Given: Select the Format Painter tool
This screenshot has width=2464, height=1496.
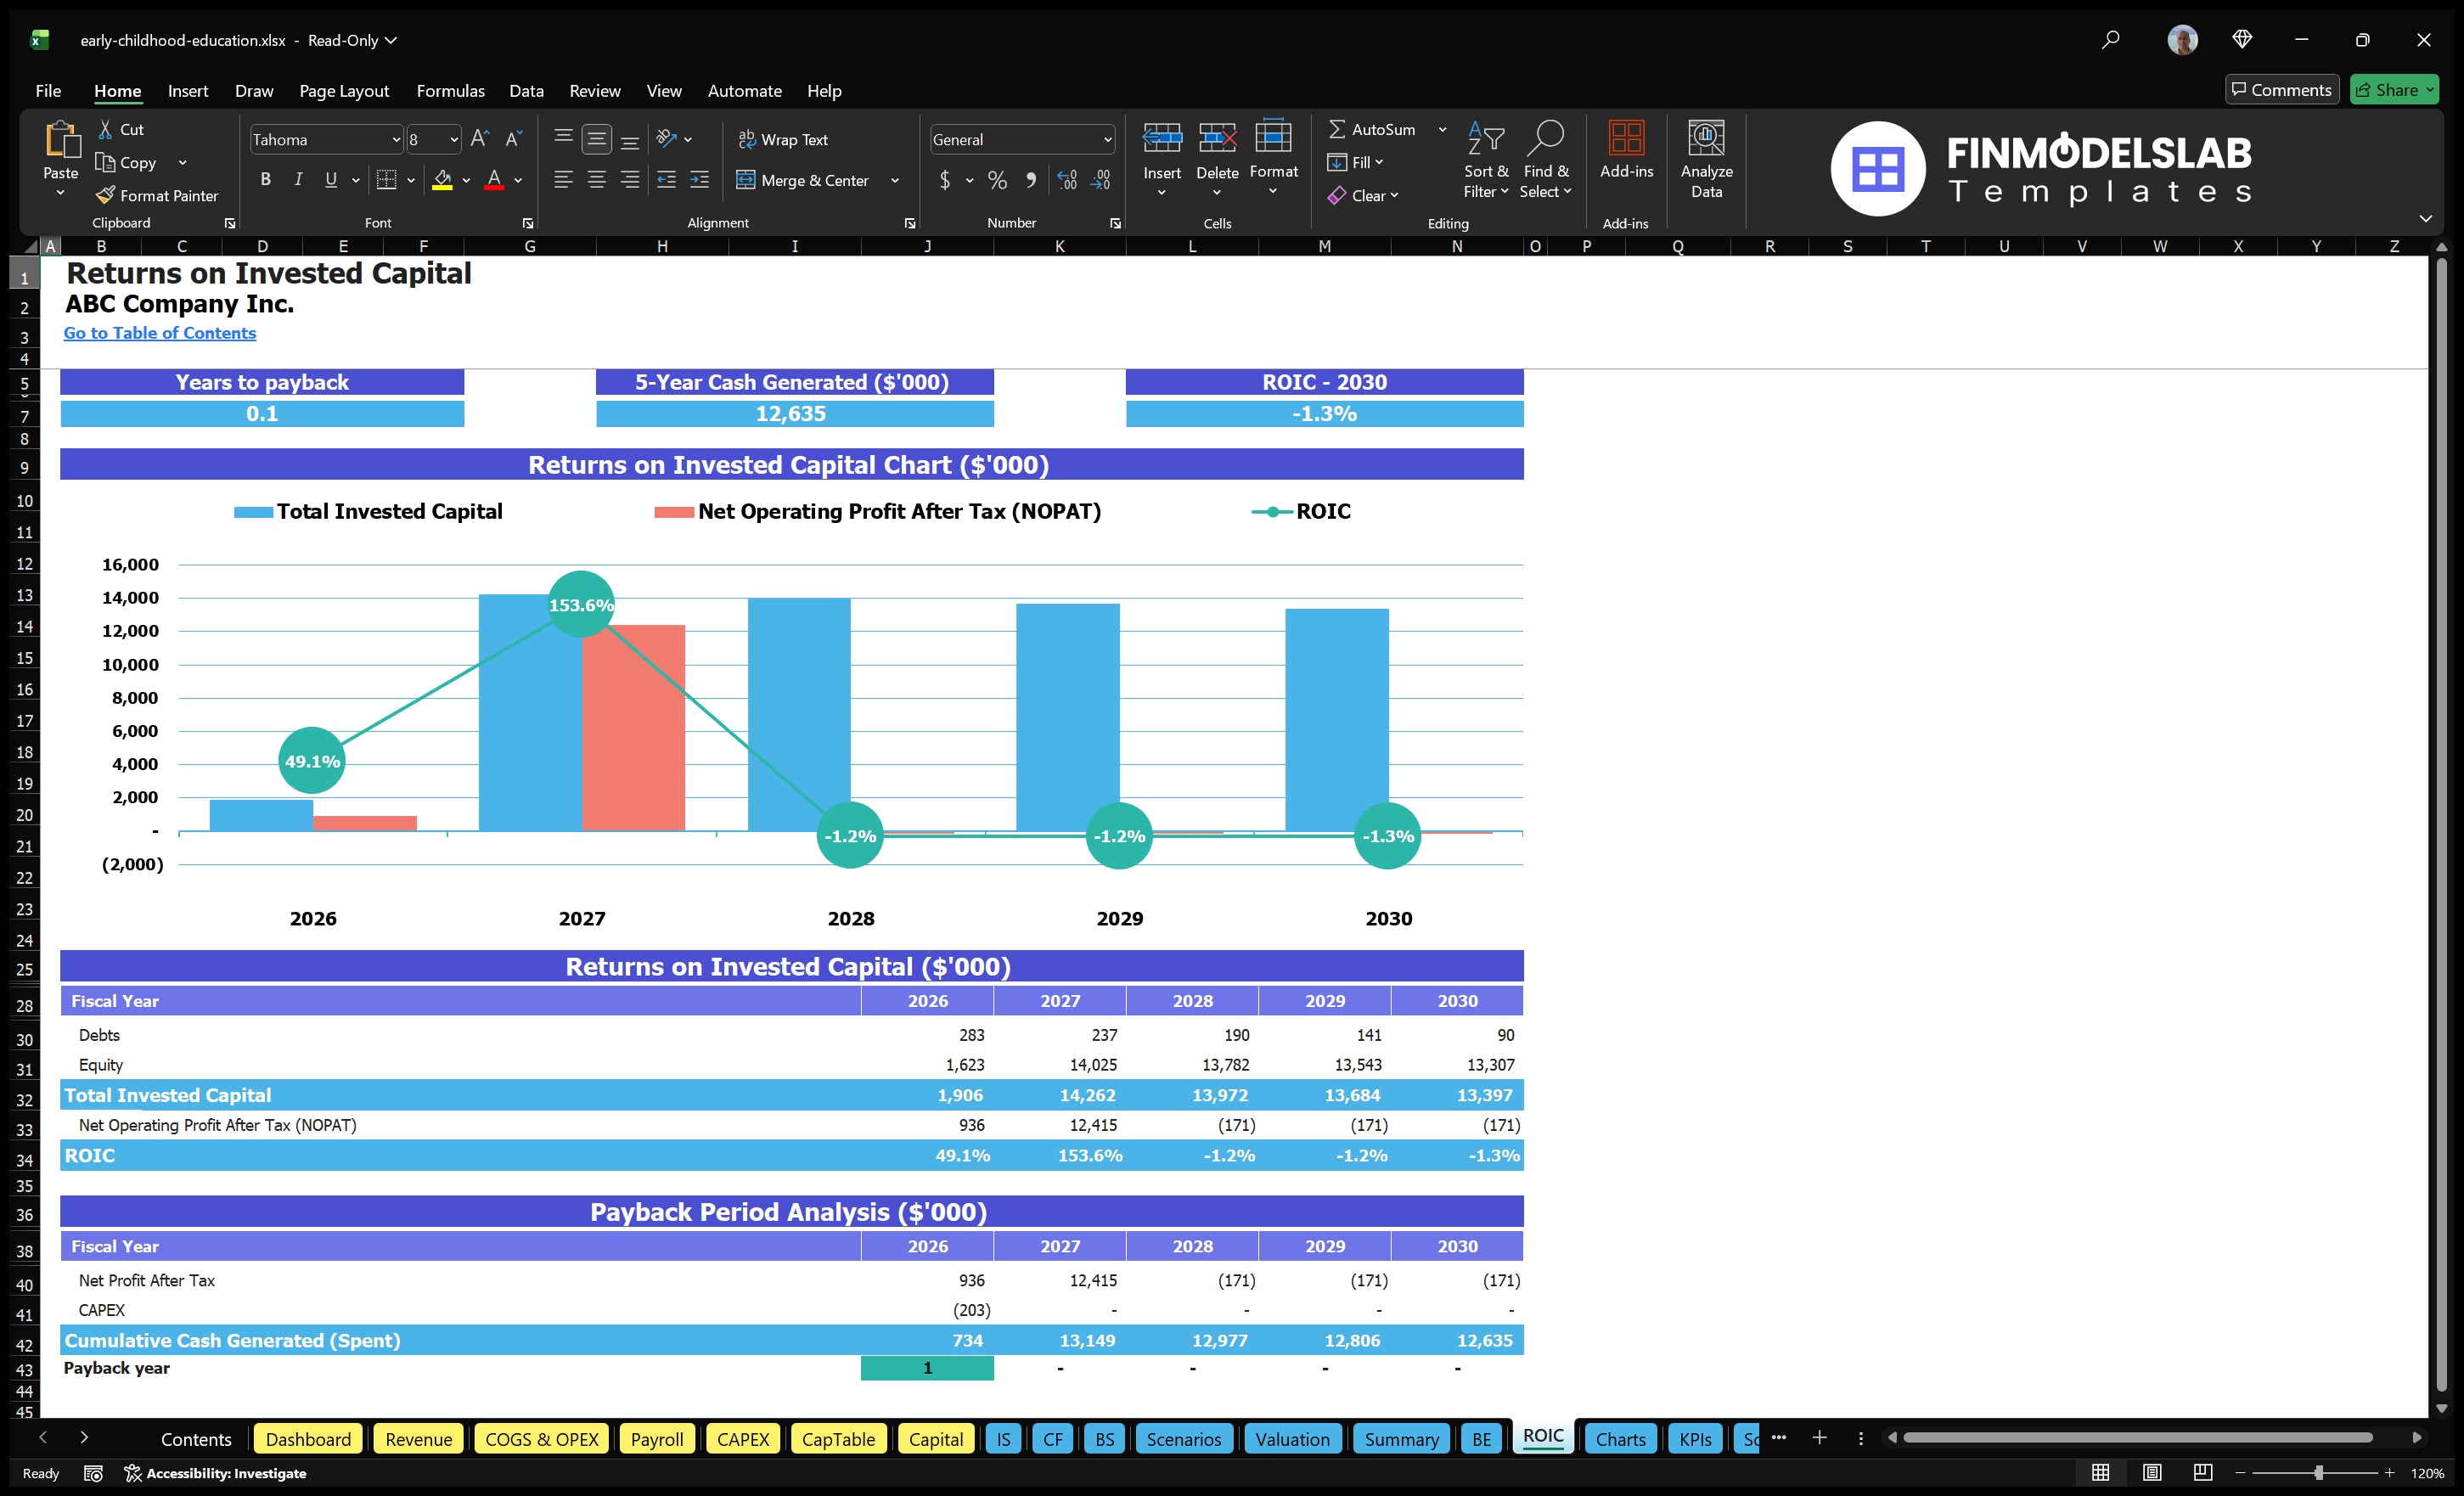Looking at the screenshot, I should (157, 195).
